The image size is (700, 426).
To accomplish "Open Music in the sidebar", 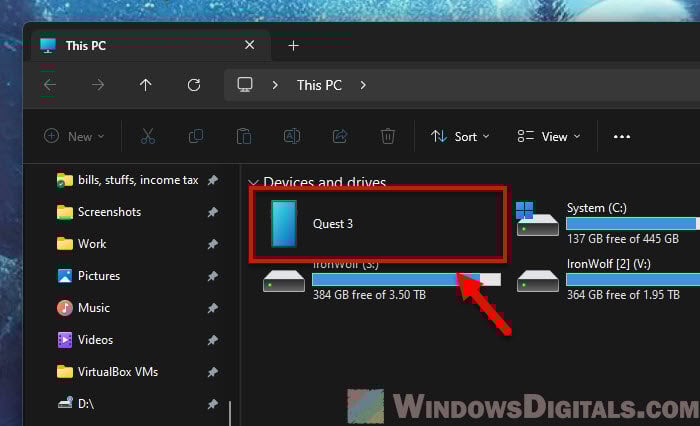I will (x=83, y=308).
